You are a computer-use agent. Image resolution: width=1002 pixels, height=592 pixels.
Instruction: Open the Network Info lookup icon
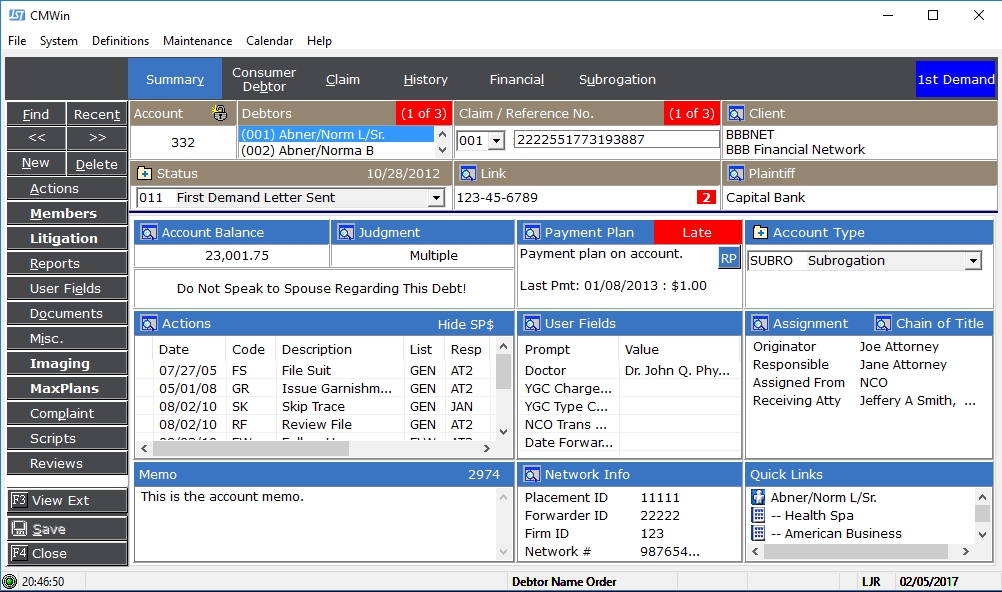pos(531,475)
